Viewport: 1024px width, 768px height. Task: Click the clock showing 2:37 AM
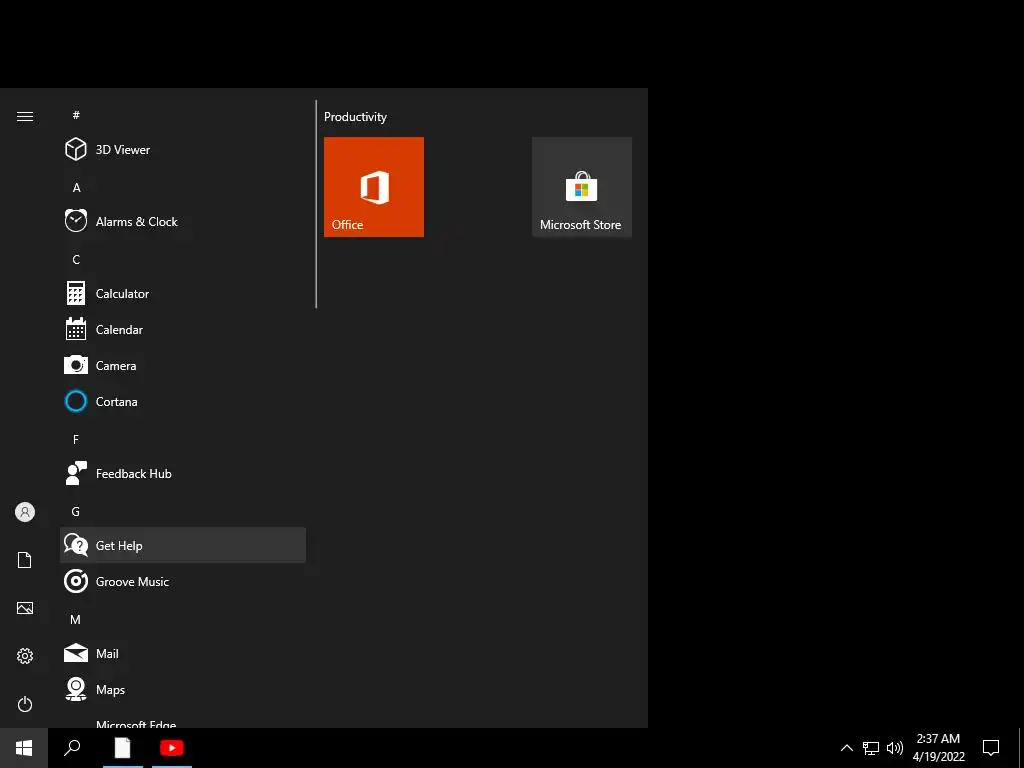click(x=938, y=748)
